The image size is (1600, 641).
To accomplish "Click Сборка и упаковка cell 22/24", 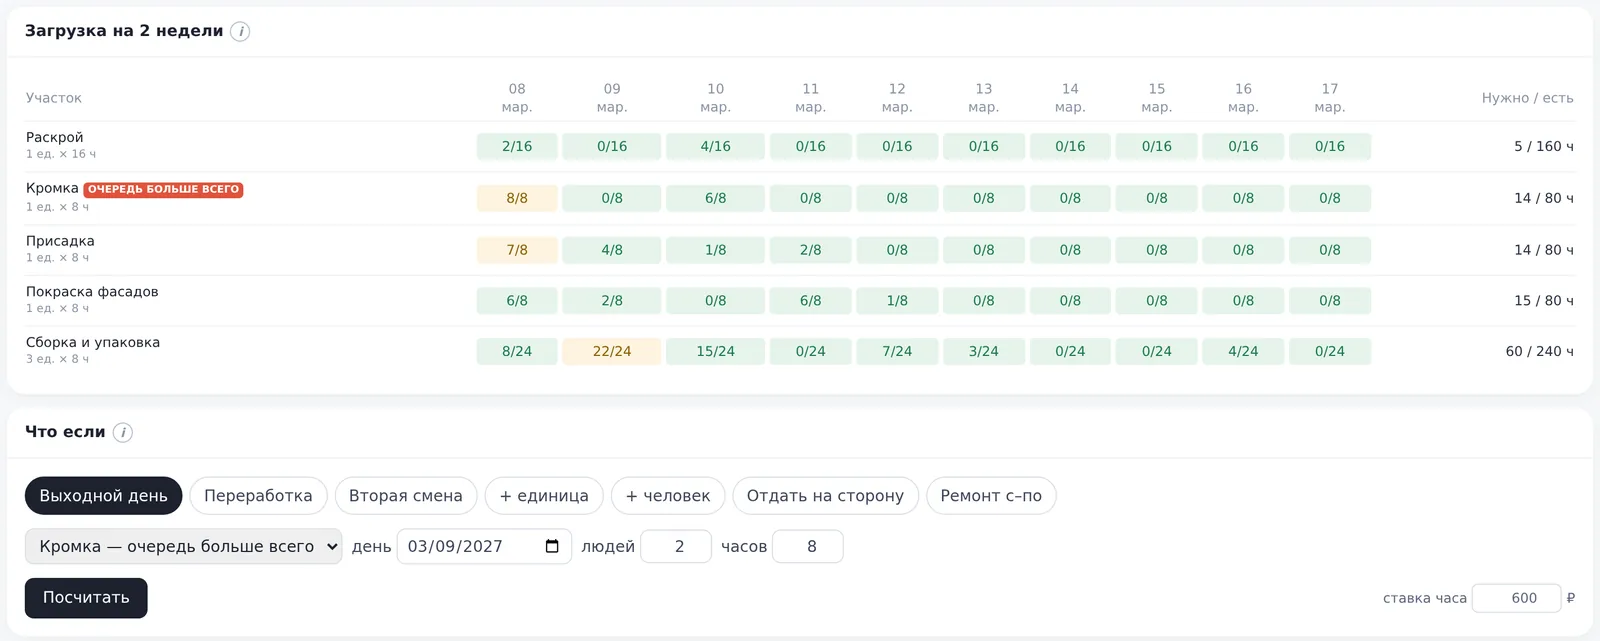I will tap(612, 351).
